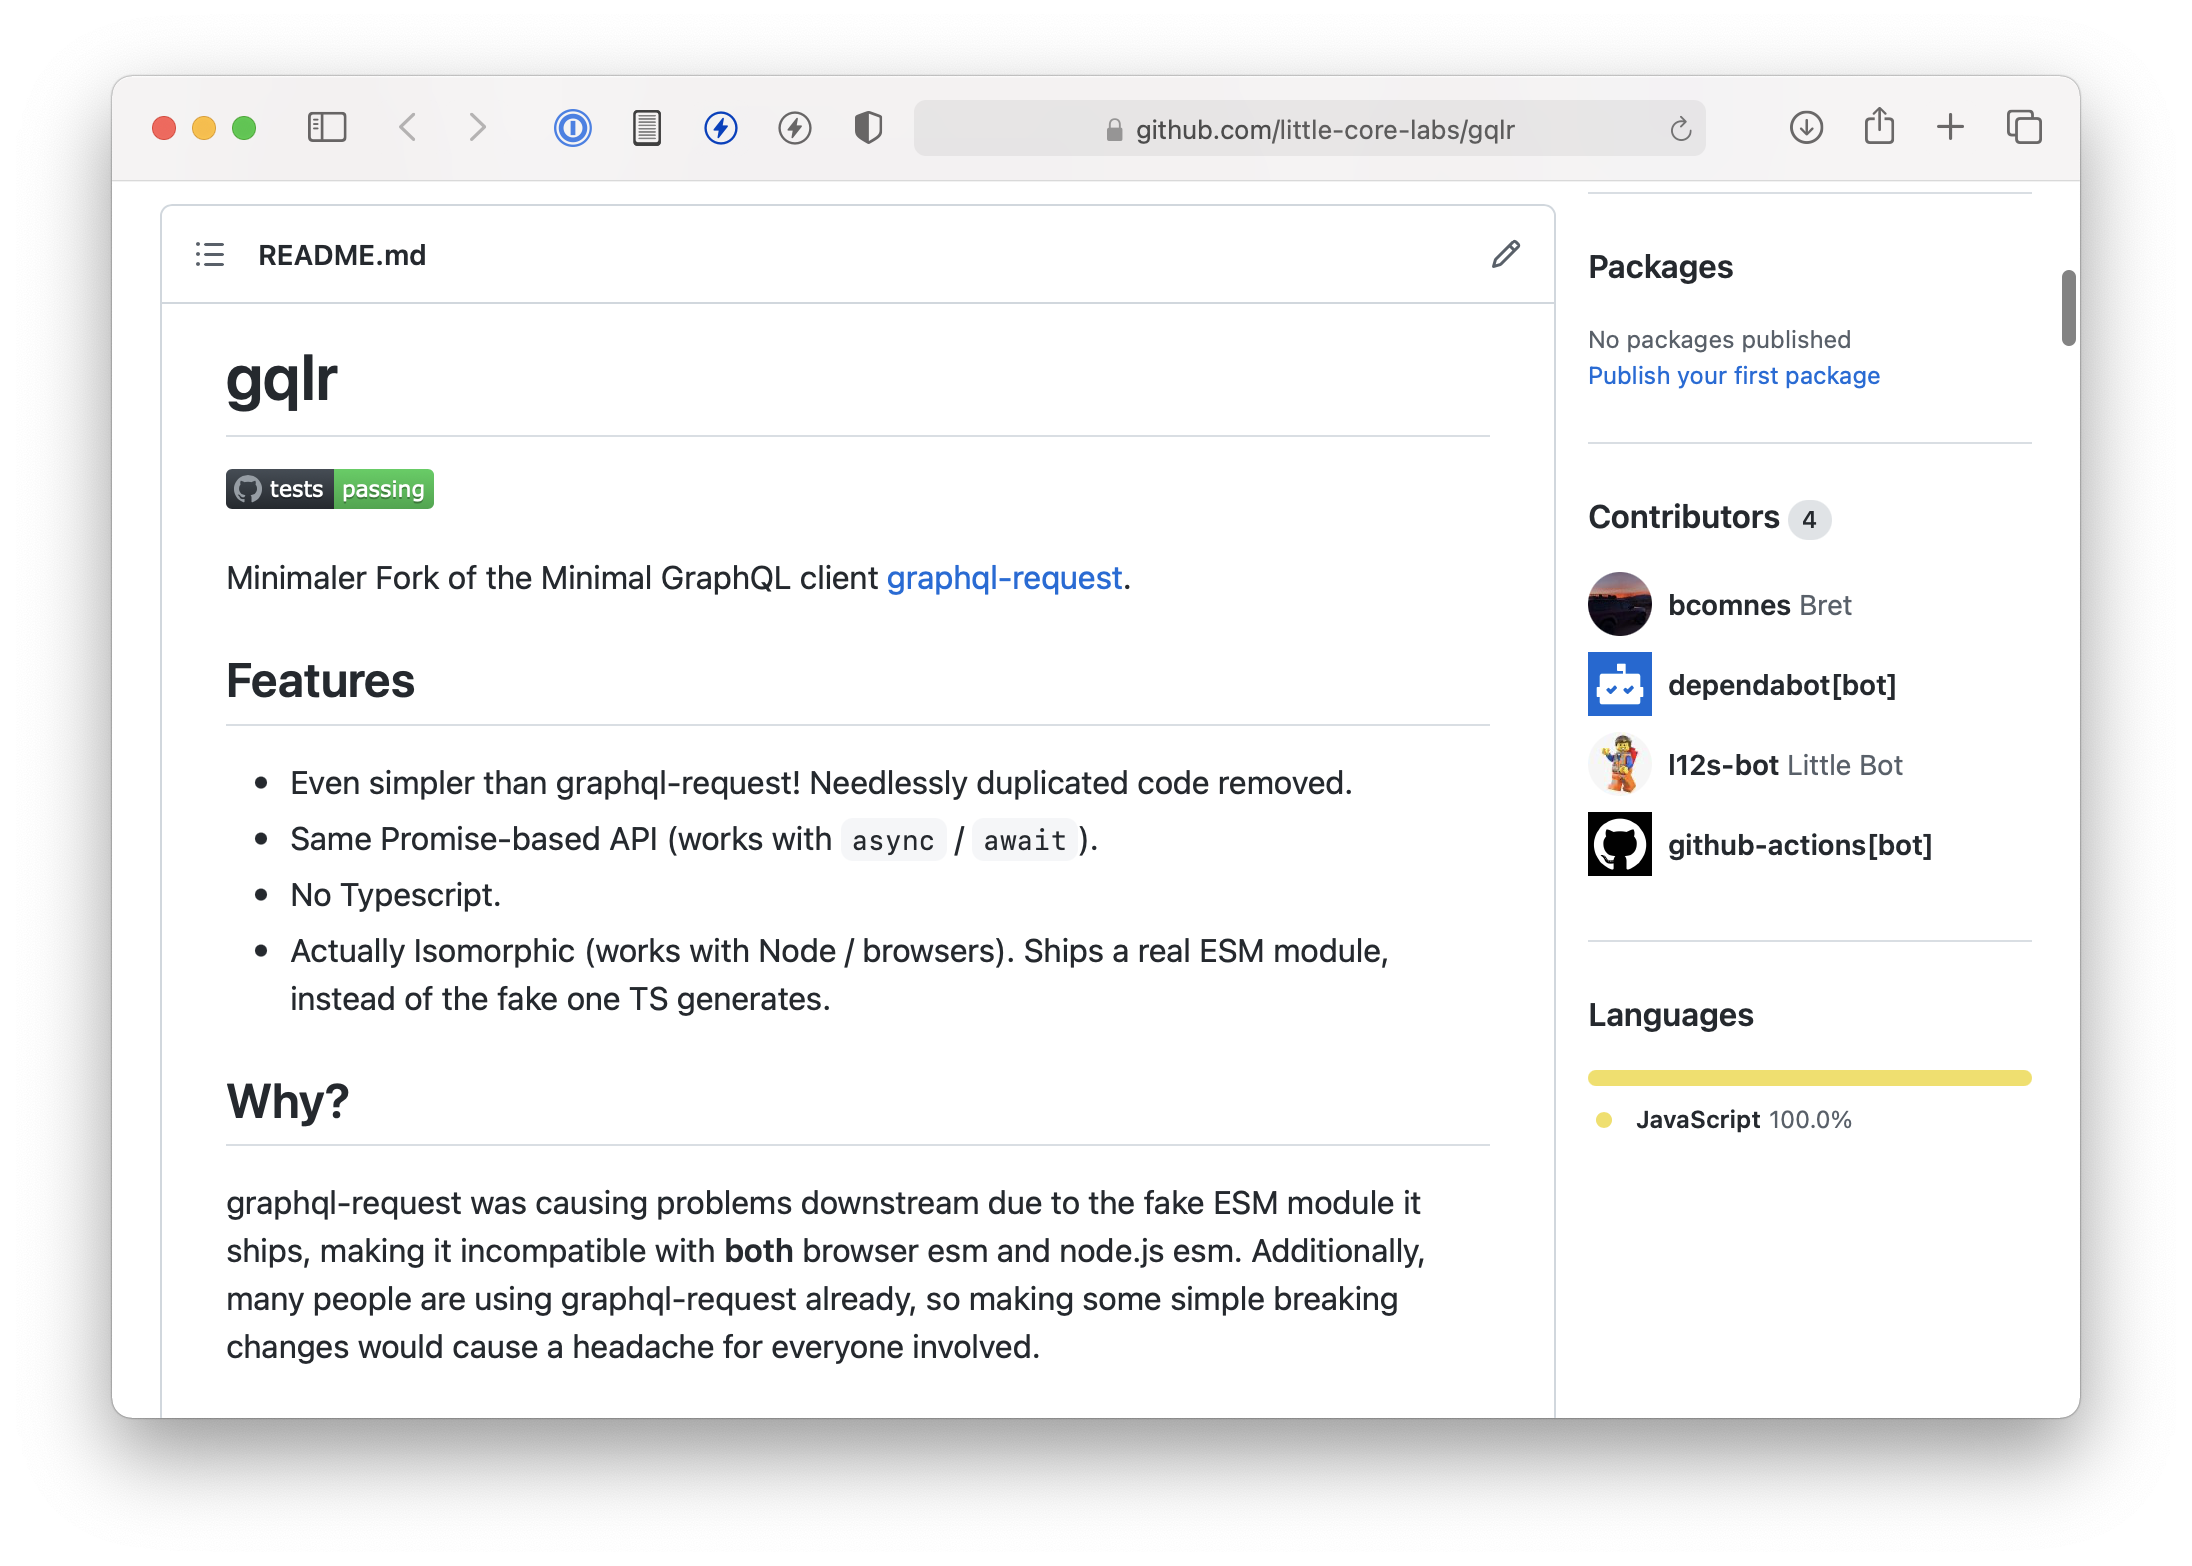The width and height of the screenshot is (2192, 1566).
Task: Click the lock icon in address bar
Action: (1114, 130)
